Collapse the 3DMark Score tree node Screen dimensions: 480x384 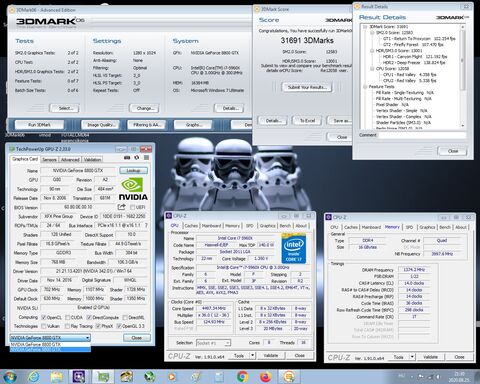[x=365, y=27]
